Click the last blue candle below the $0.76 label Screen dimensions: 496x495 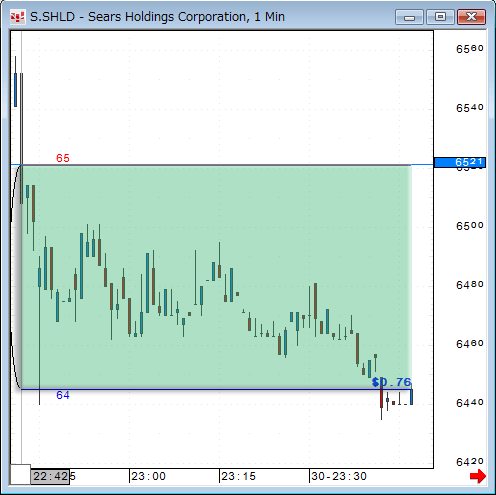(412, 397)
